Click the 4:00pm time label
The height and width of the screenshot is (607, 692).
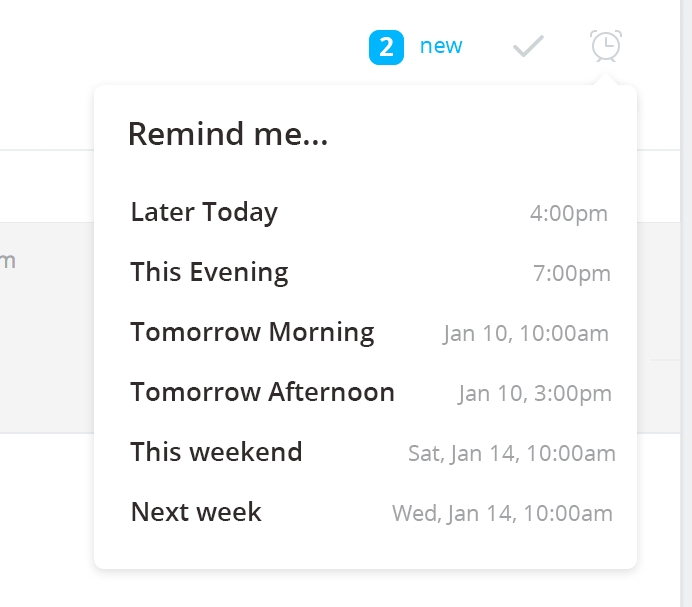coord(569,214)
